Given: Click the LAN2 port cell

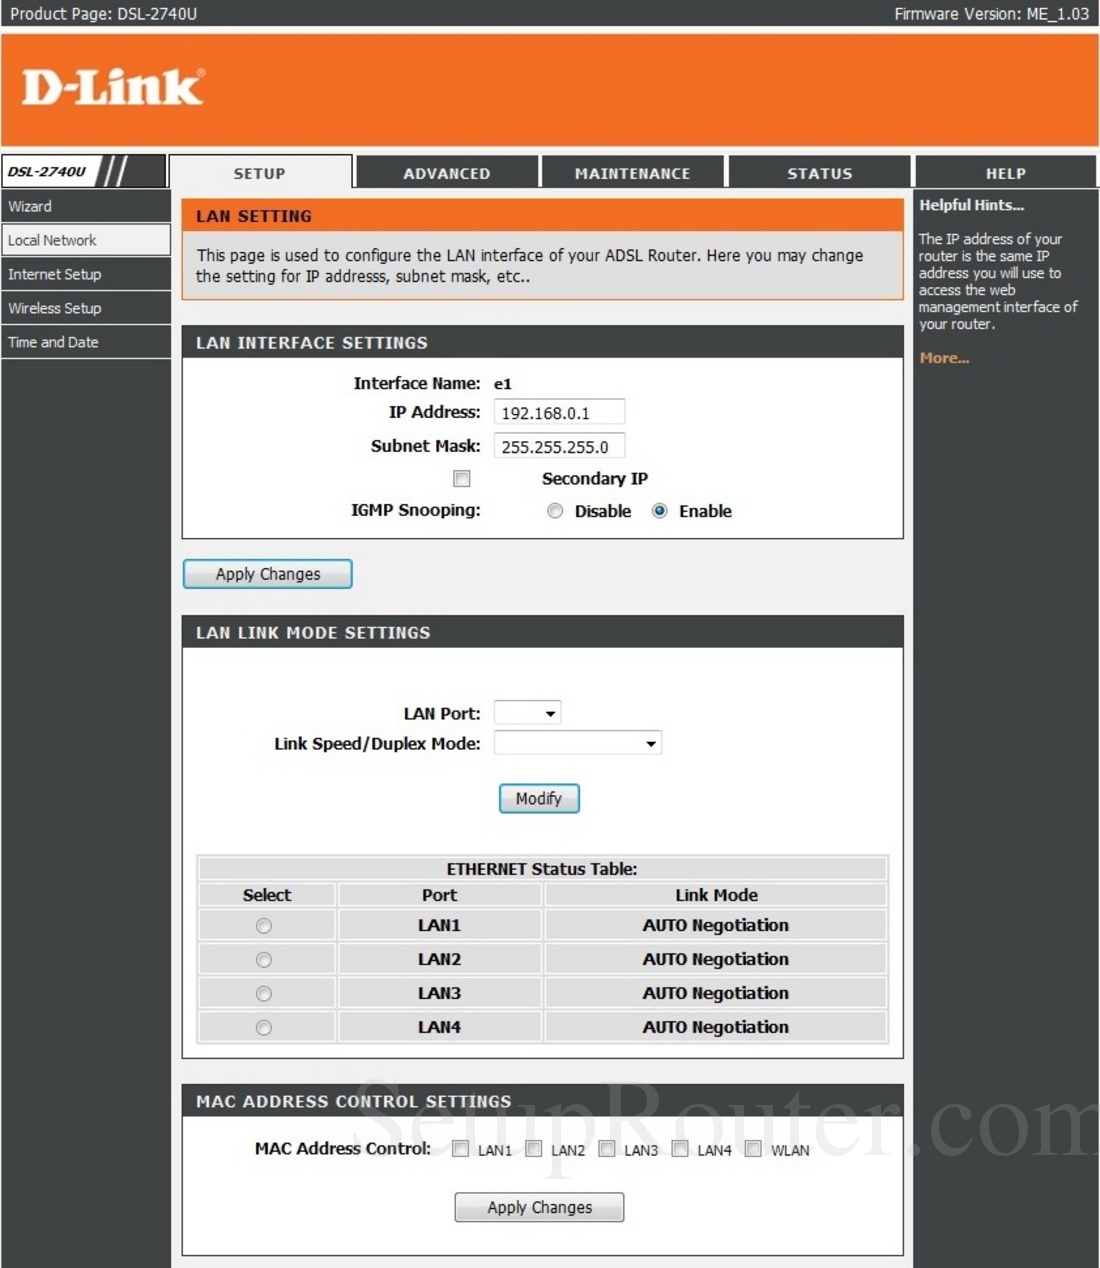Looking at the screenshot, I should tap(440, 959).
